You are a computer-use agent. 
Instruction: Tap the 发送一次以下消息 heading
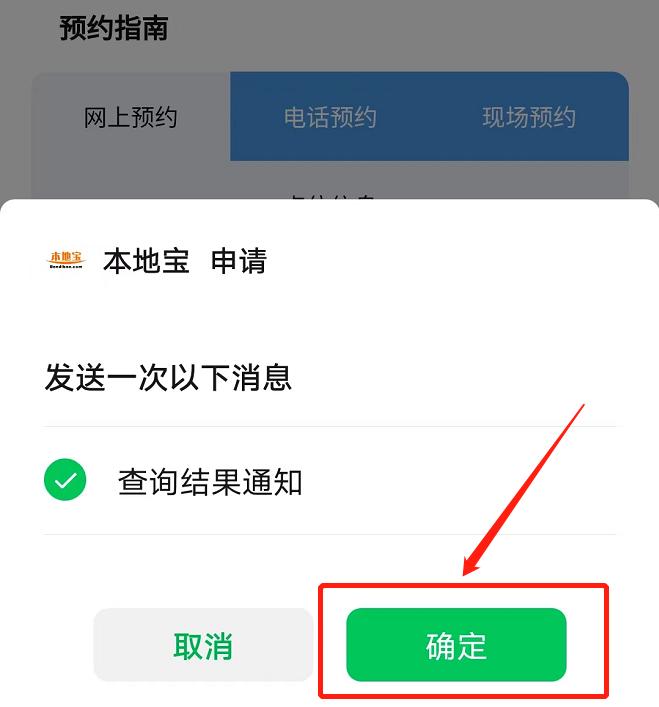click(x=168, y=377)
